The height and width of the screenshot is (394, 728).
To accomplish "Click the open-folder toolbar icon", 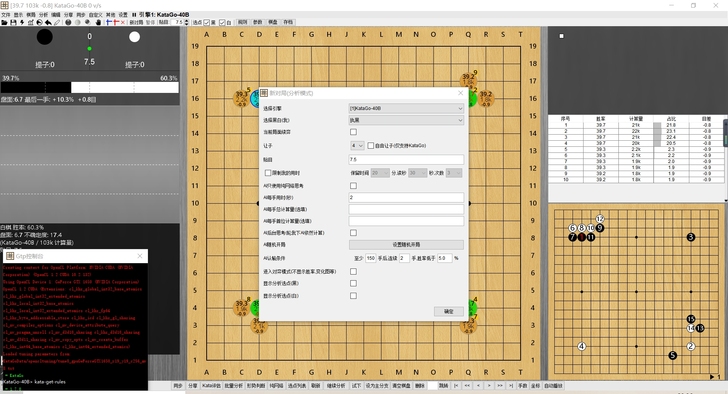I will (4, 22).
